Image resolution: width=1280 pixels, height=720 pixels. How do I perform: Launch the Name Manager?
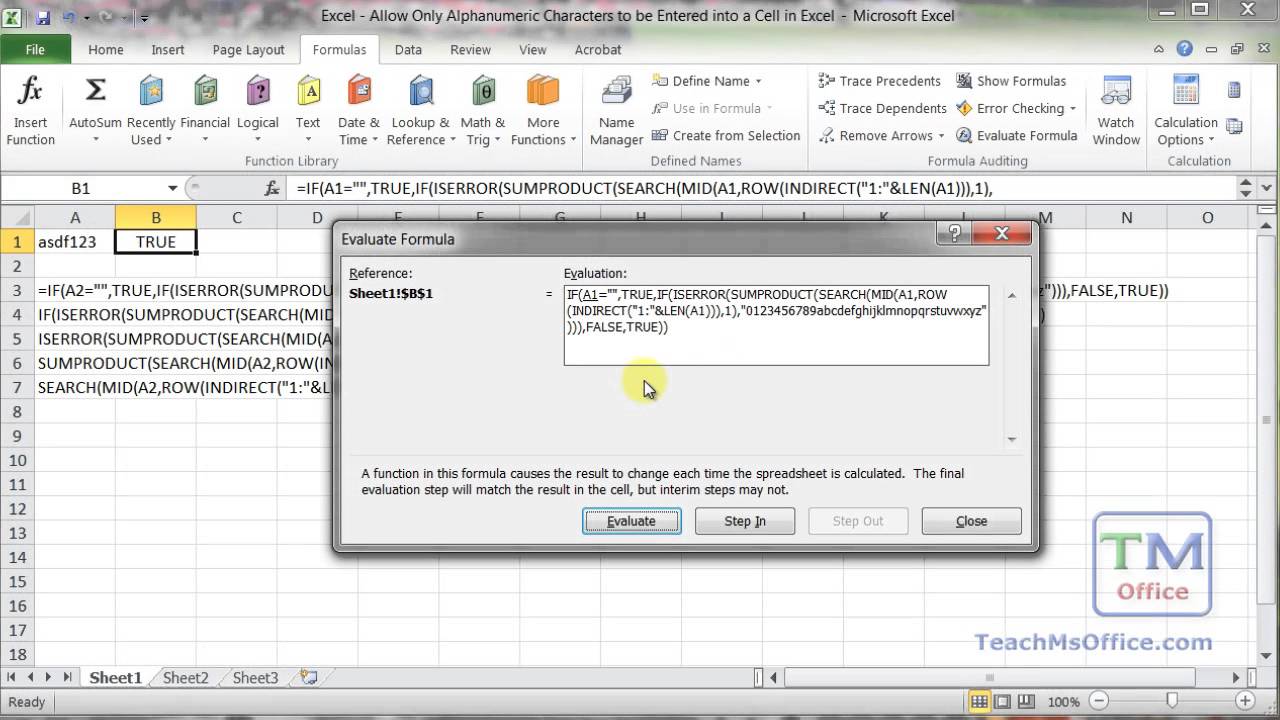point(616,111)
